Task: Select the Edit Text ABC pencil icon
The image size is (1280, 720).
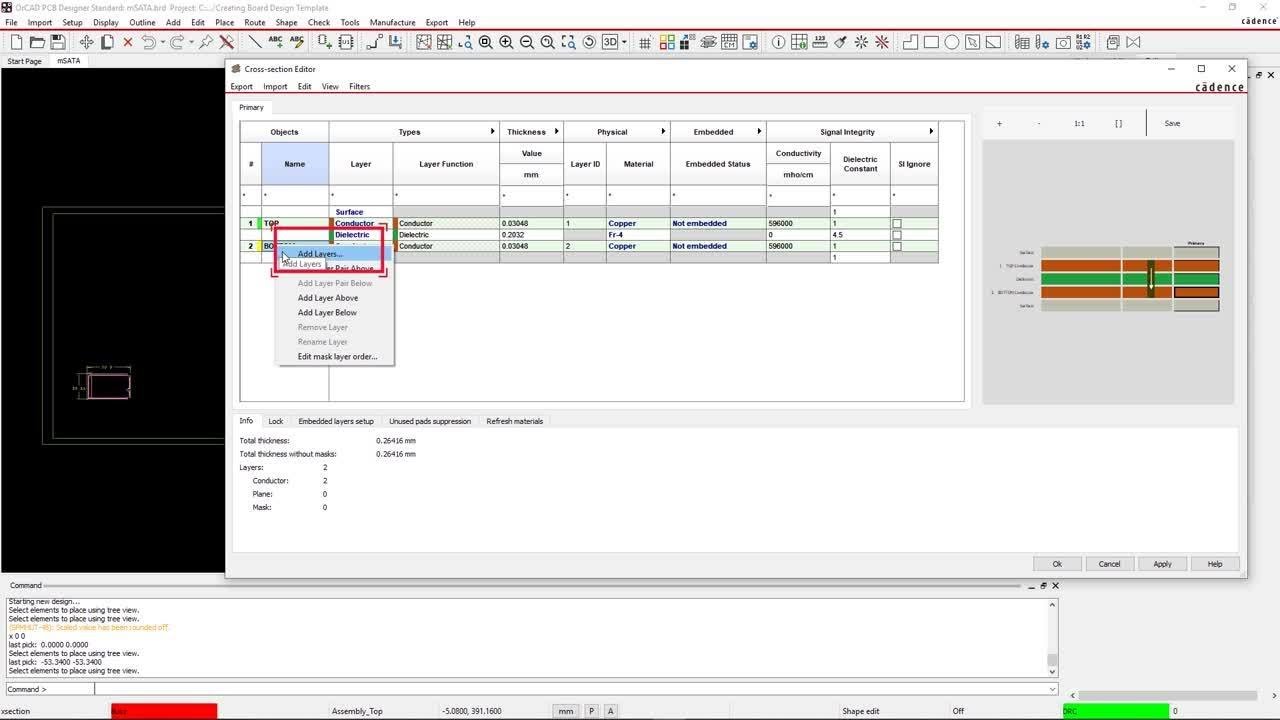Action: point(297,42)
